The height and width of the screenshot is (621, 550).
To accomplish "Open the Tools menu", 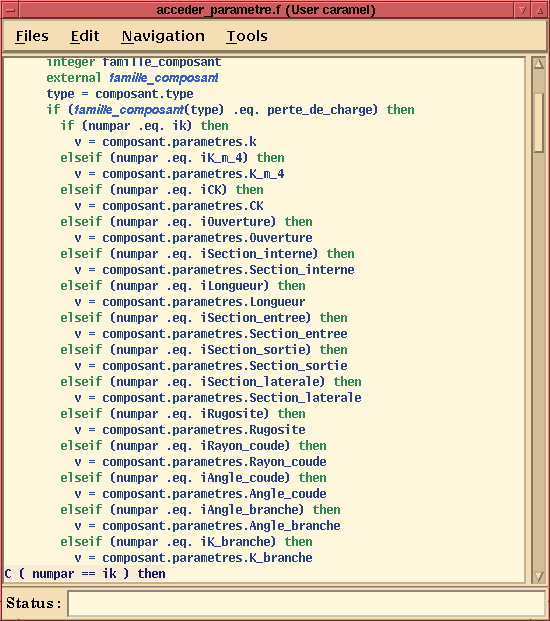I will 247,36.
